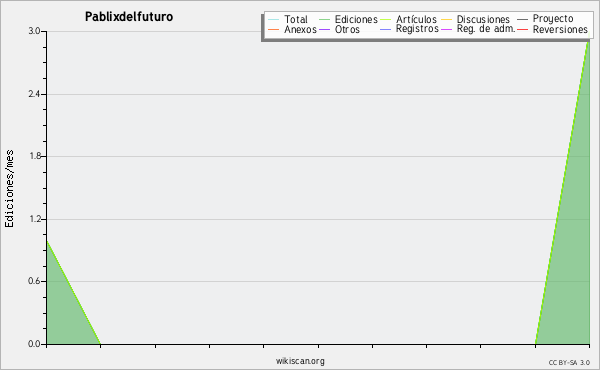Click the green triangle area at left
600x370 pixels.
63,314
